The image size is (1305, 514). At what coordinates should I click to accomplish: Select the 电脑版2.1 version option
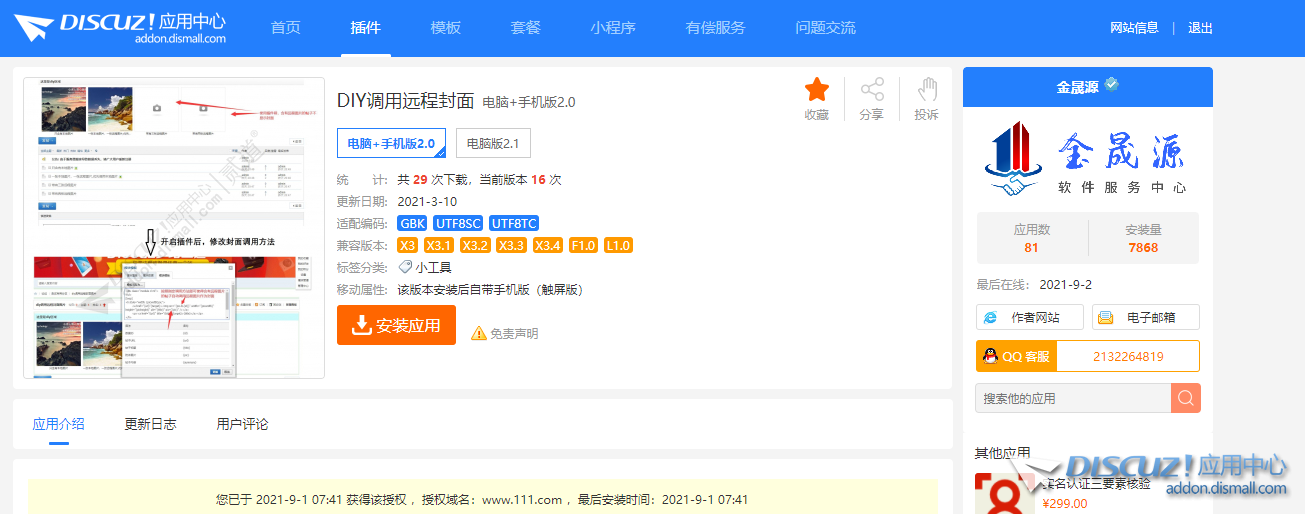(x=493, y=143)
